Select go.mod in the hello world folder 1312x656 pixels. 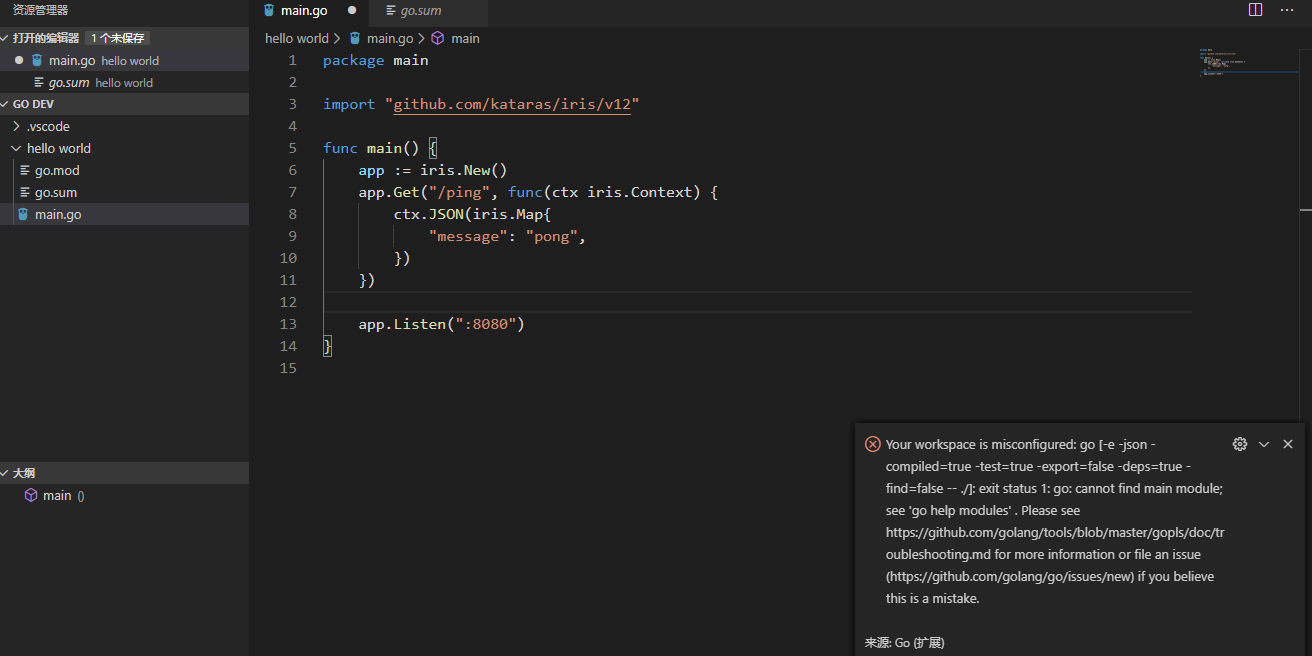[58, 170]
